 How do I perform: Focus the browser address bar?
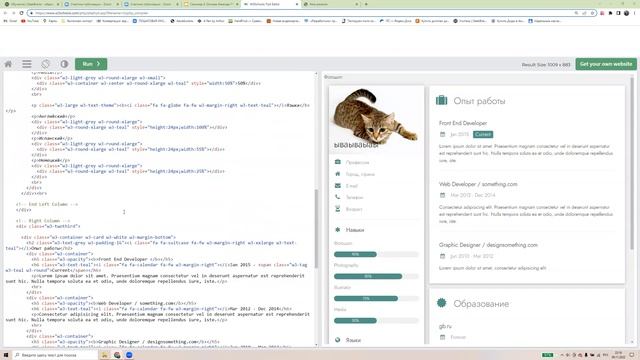coord(302,13)
